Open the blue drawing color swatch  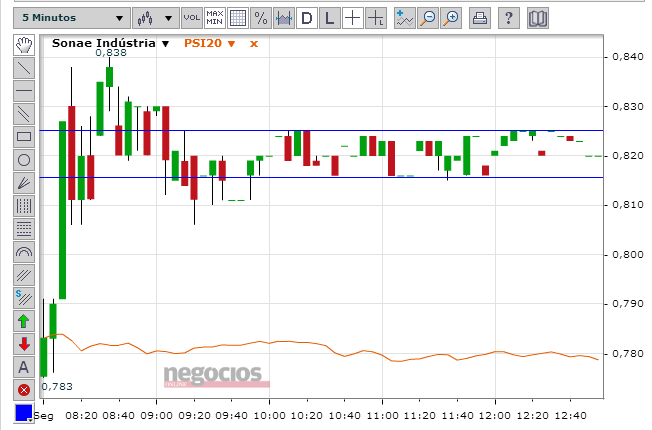pos(24,413)
